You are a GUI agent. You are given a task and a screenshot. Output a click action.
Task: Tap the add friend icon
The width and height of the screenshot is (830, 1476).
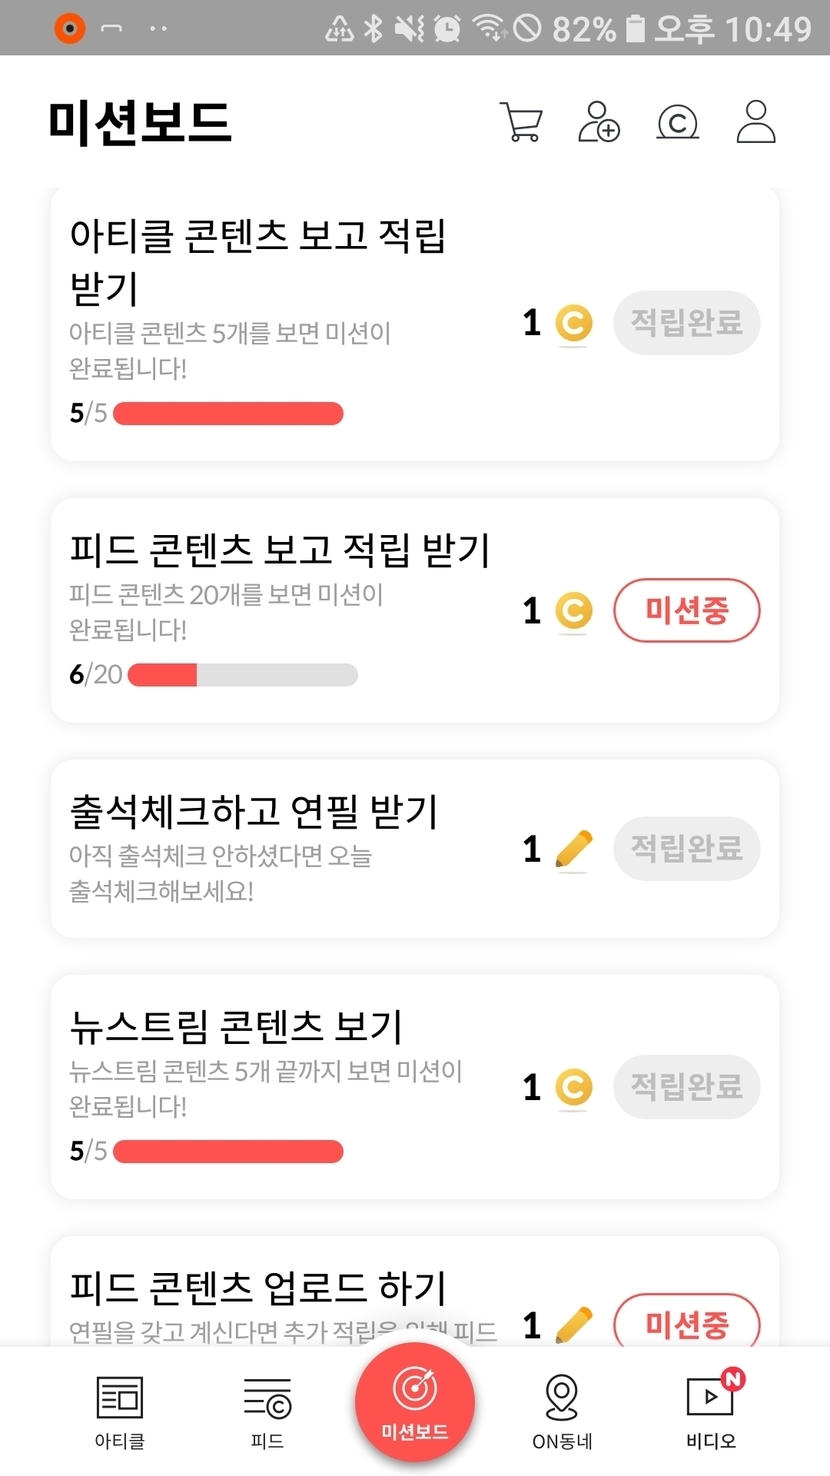(599, 123)
